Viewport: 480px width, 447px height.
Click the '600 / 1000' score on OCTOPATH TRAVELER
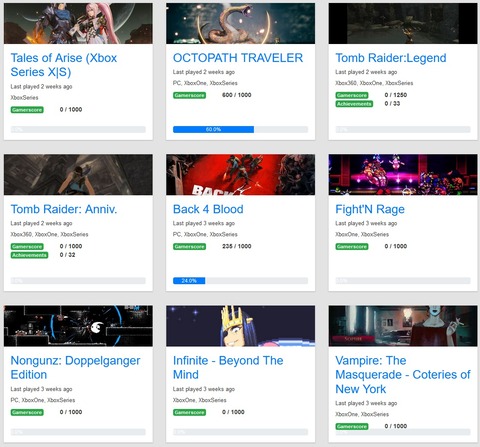[237, 95]
